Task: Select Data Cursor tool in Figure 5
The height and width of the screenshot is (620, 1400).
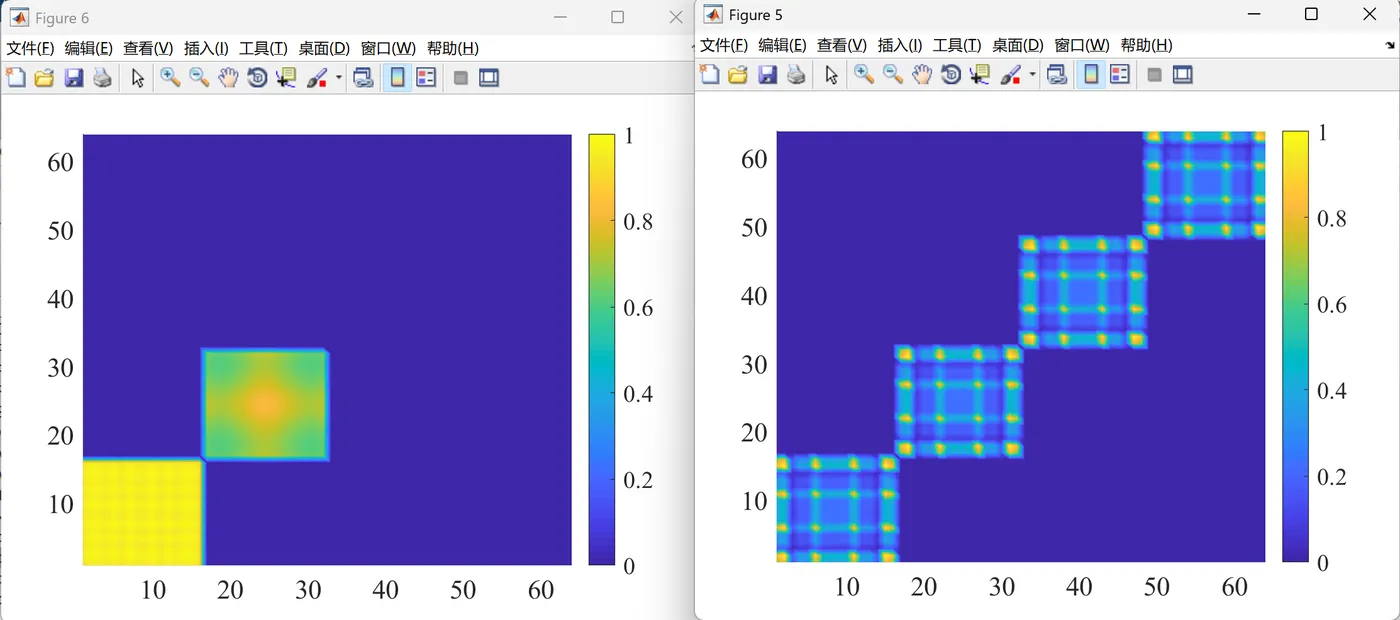Action: (980, 74)
